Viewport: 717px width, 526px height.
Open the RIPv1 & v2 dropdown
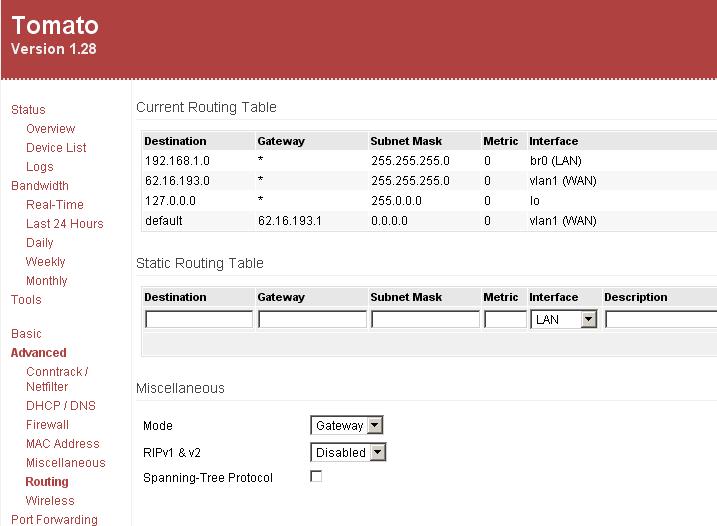coord(348,452)
